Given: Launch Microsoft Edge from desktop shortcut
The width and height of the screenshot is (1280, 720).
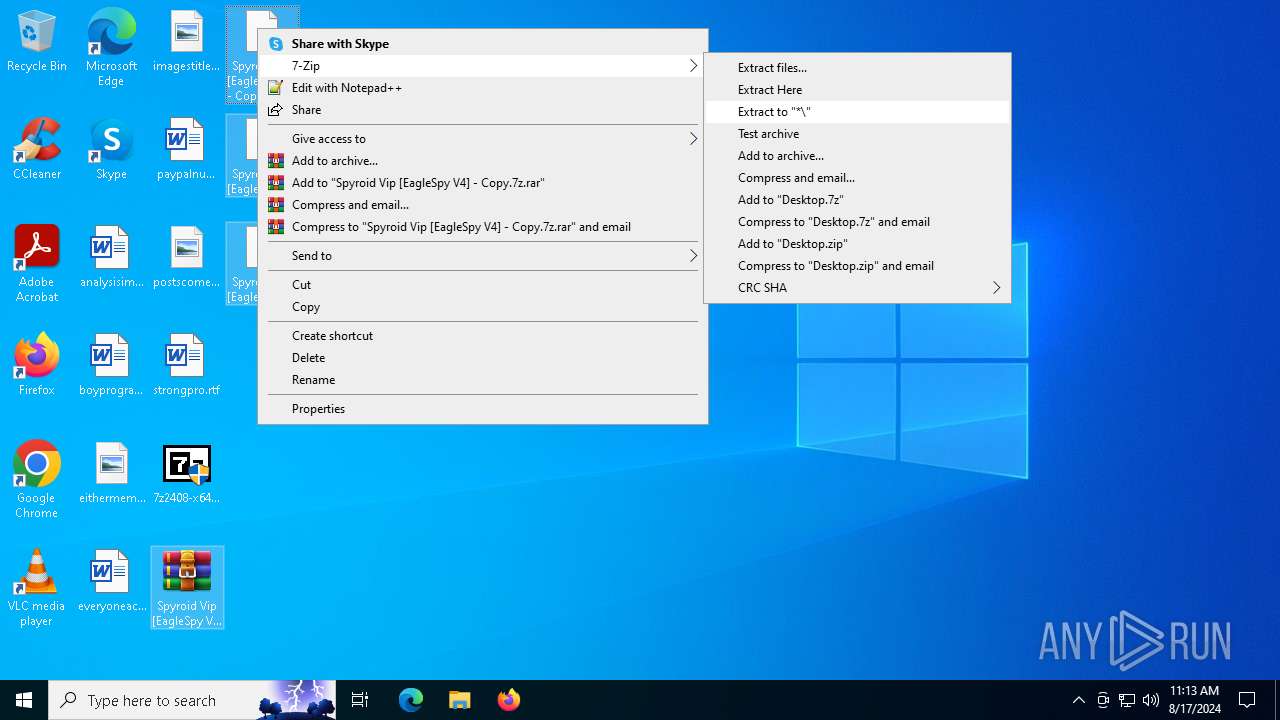Looking at the screenshot, I should click(x=111, y=47).
